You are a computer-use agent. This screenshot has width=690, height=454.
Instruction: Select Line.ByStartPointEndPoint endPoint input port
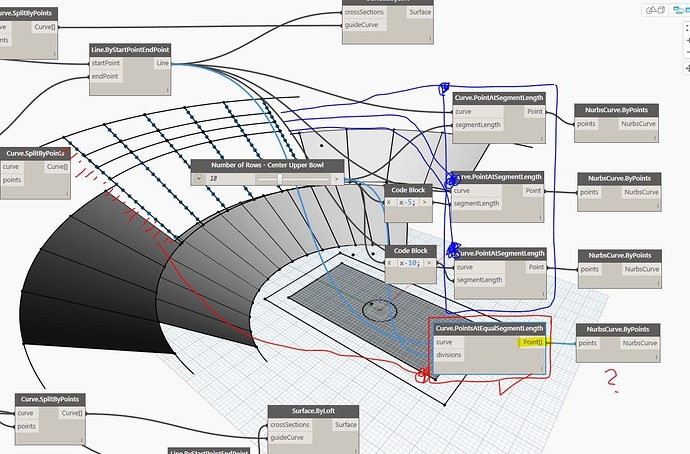tap(105, 77)
